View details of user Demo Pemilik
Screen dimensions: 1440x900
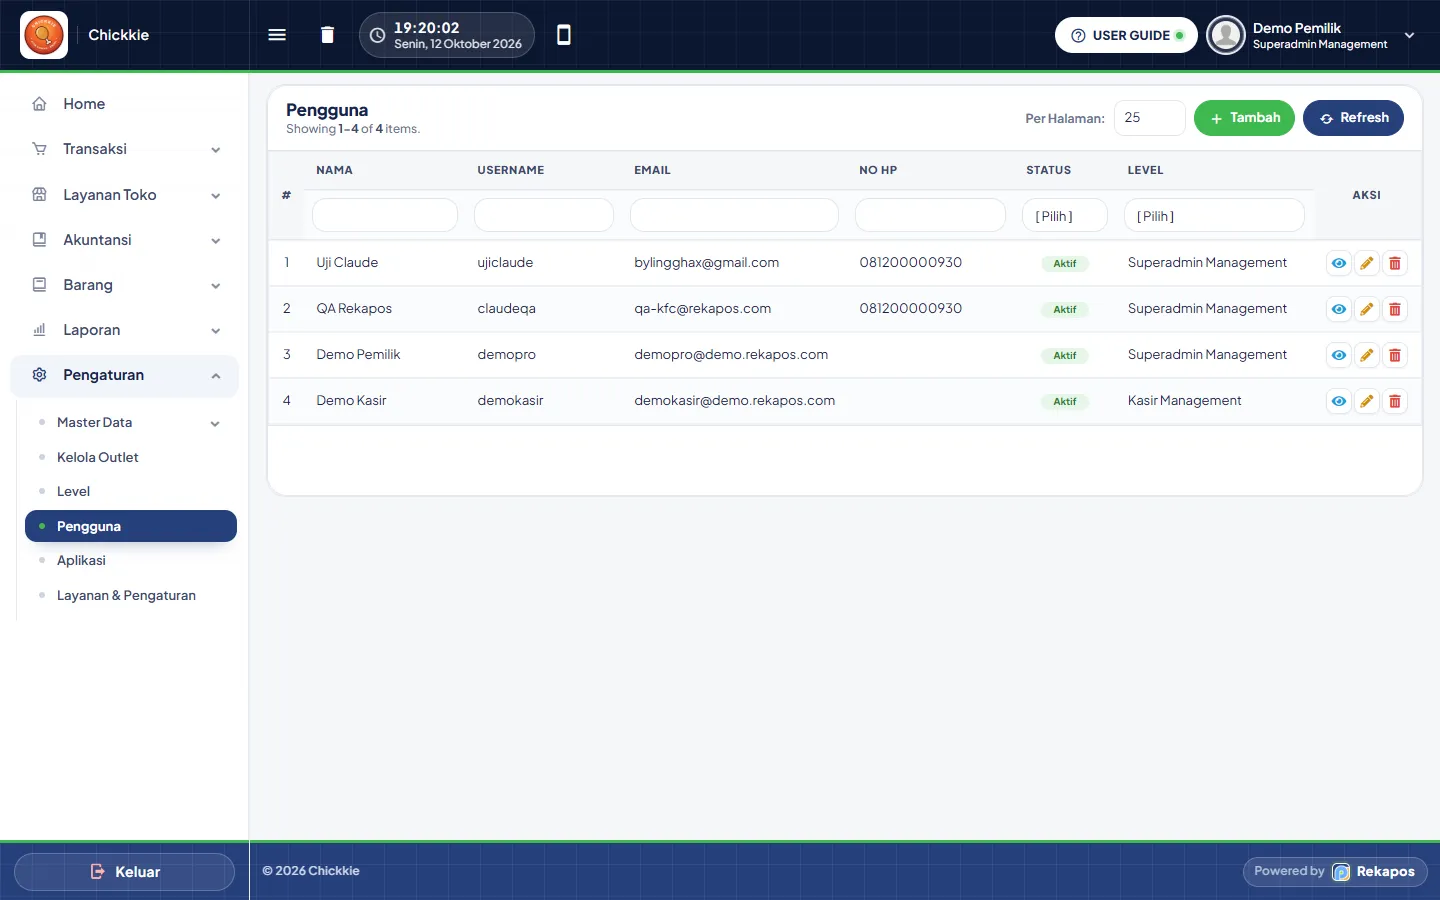tap(1338, 355)
